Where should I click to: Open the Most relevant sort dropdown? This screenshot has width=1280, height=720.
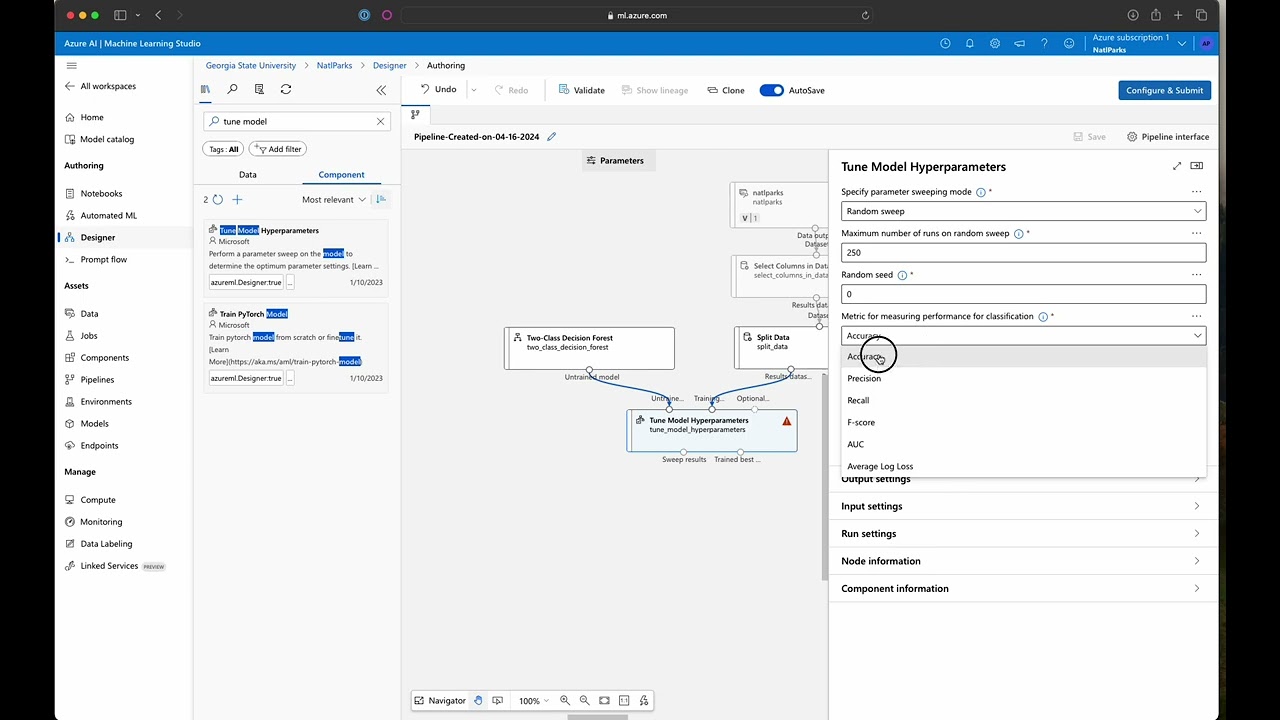[334, 200]
